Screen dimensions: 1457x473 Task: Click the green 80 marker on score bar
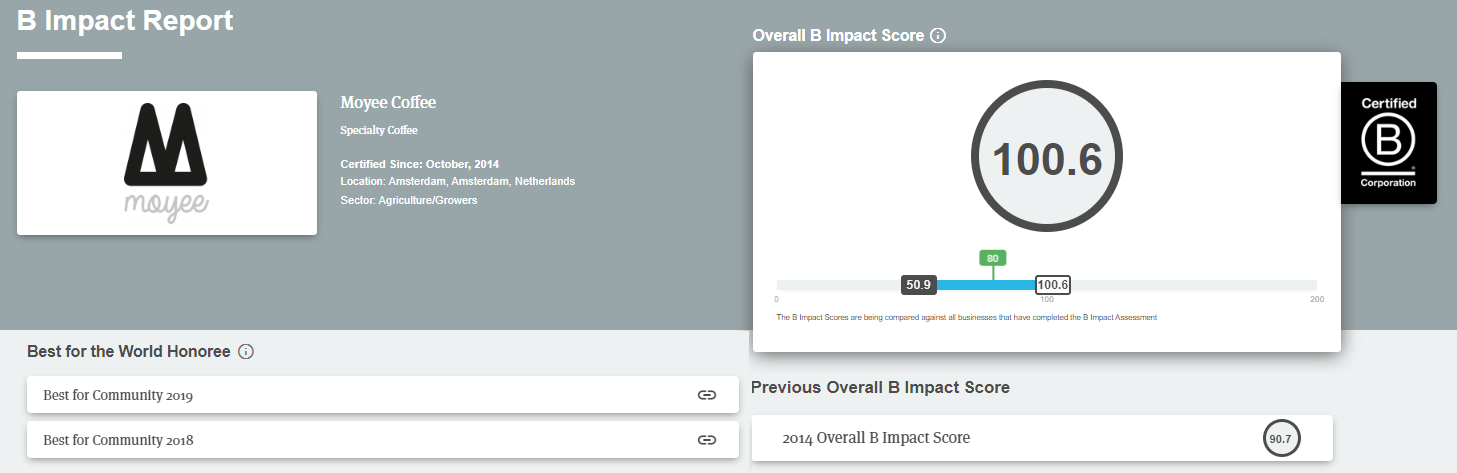click(992, 258)
